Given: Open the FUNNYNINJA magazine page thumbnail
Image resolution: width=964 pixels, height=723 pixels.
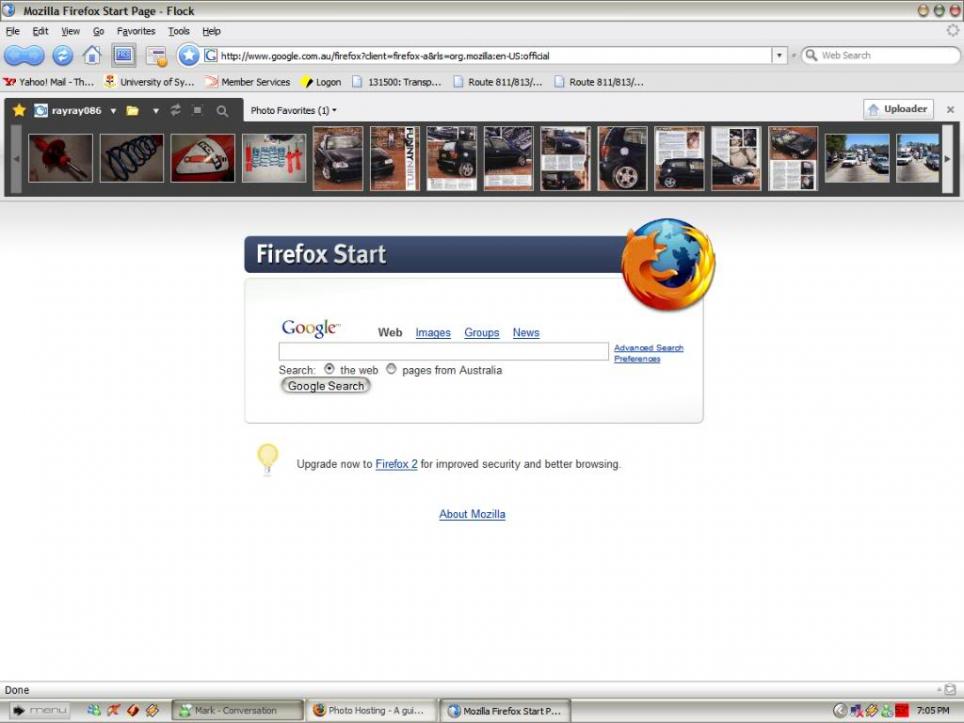Looking at the screenshot, I should [395, 158].
